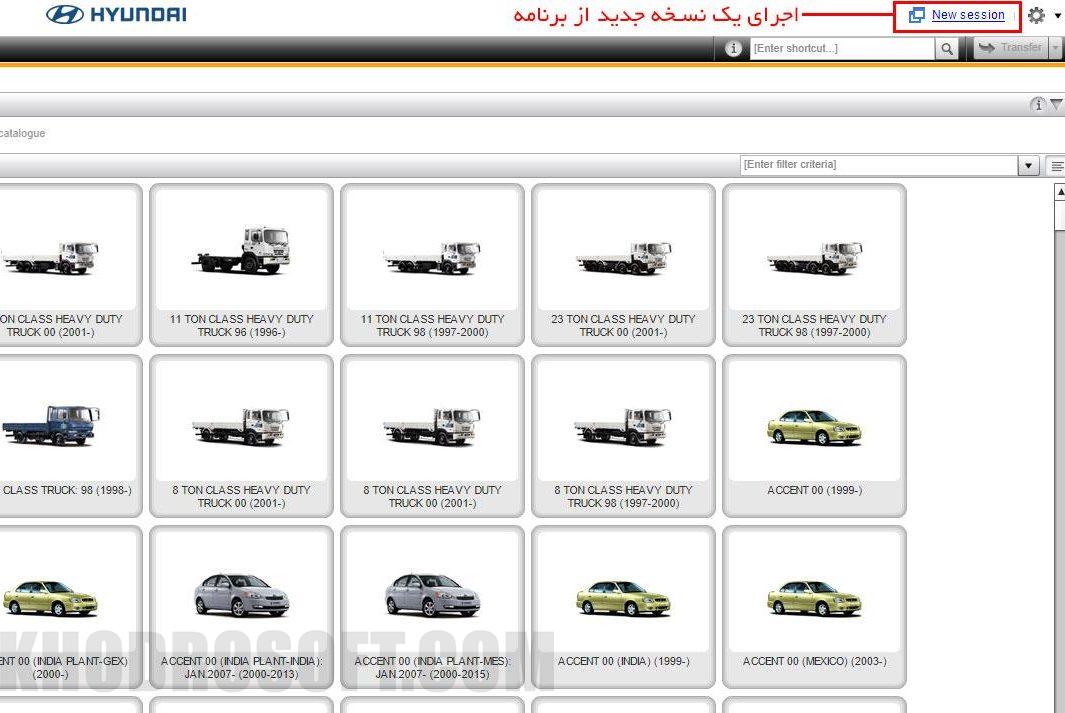Click the scrollbar up arrow
This screenshot has height=713, width=1065.
[1060, 192]
